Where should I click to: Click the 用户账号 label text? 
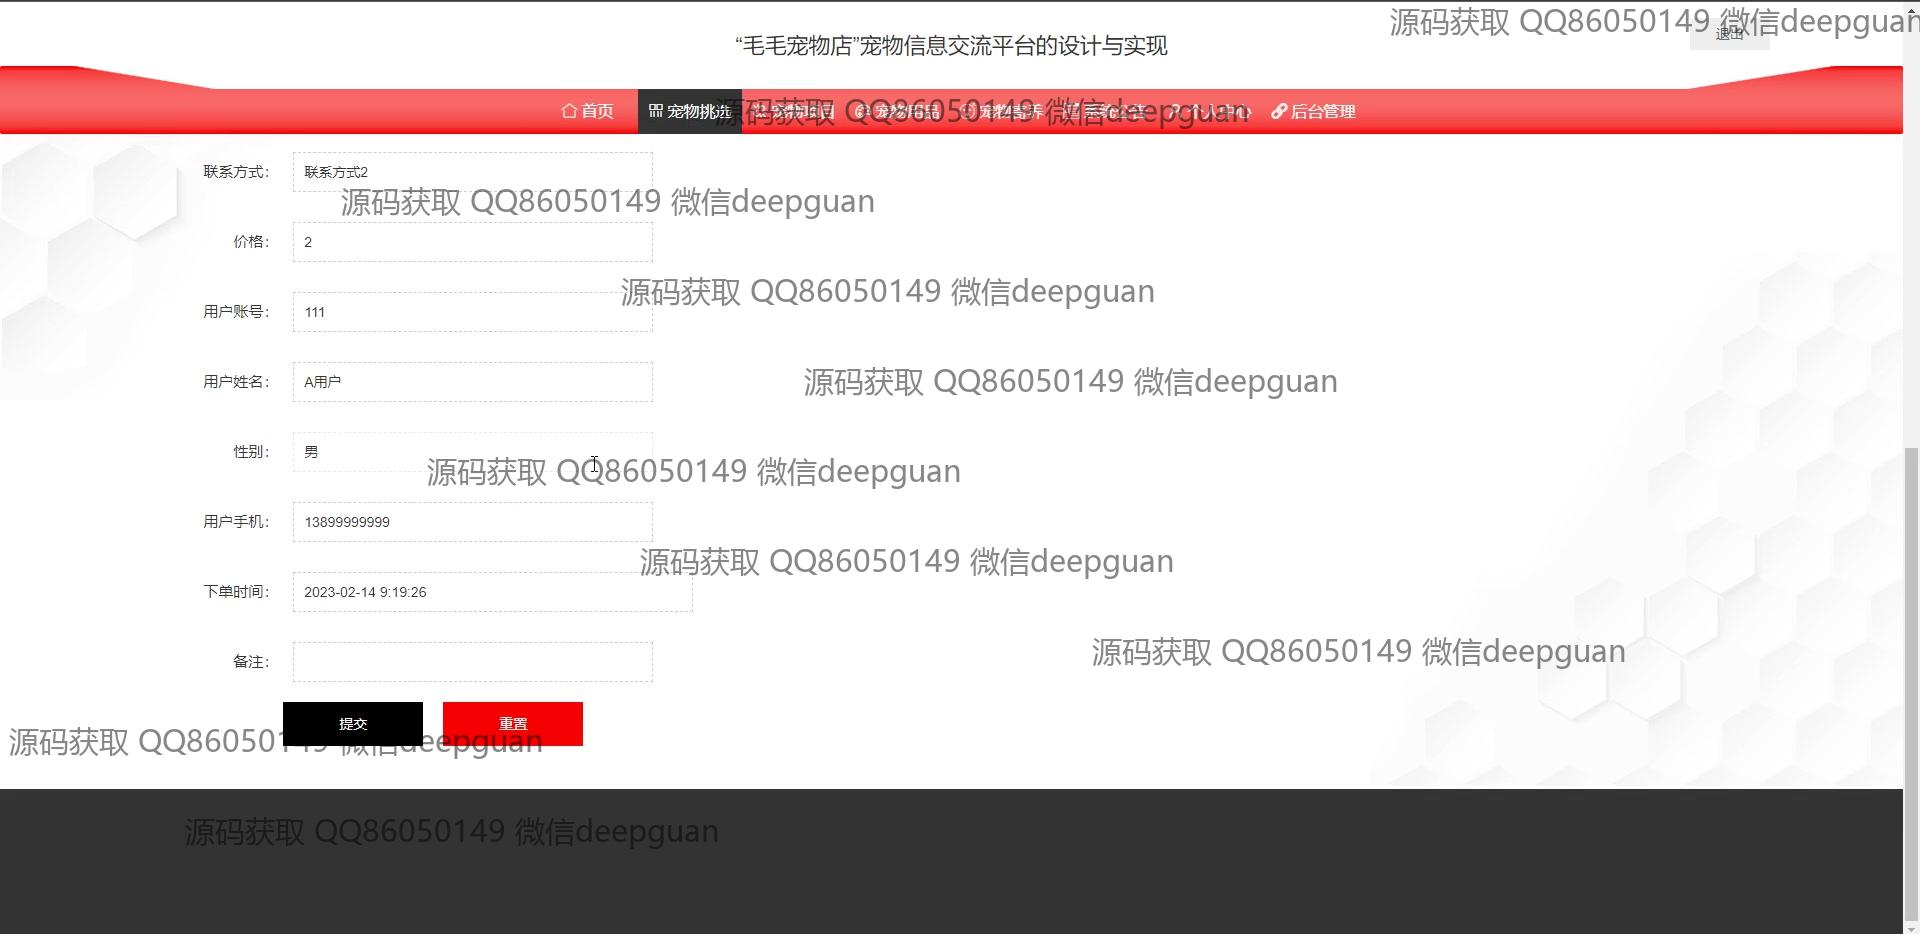(236, 312)
